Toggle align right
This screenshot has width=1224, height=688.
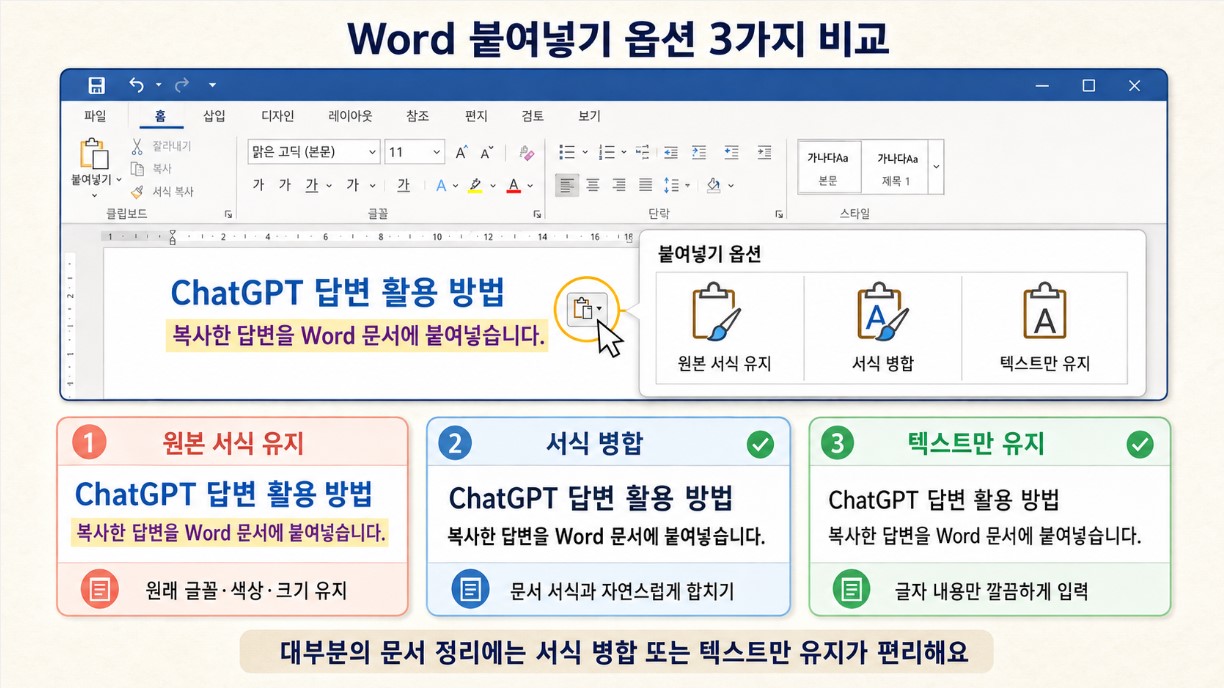pyautogui.click(x=619, y=185)
